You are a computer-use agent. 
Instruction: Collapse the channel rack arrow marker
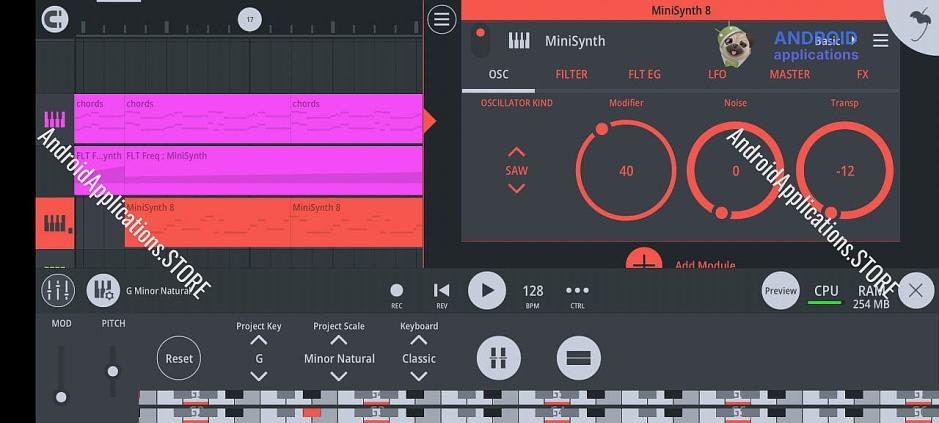point(430,121)
